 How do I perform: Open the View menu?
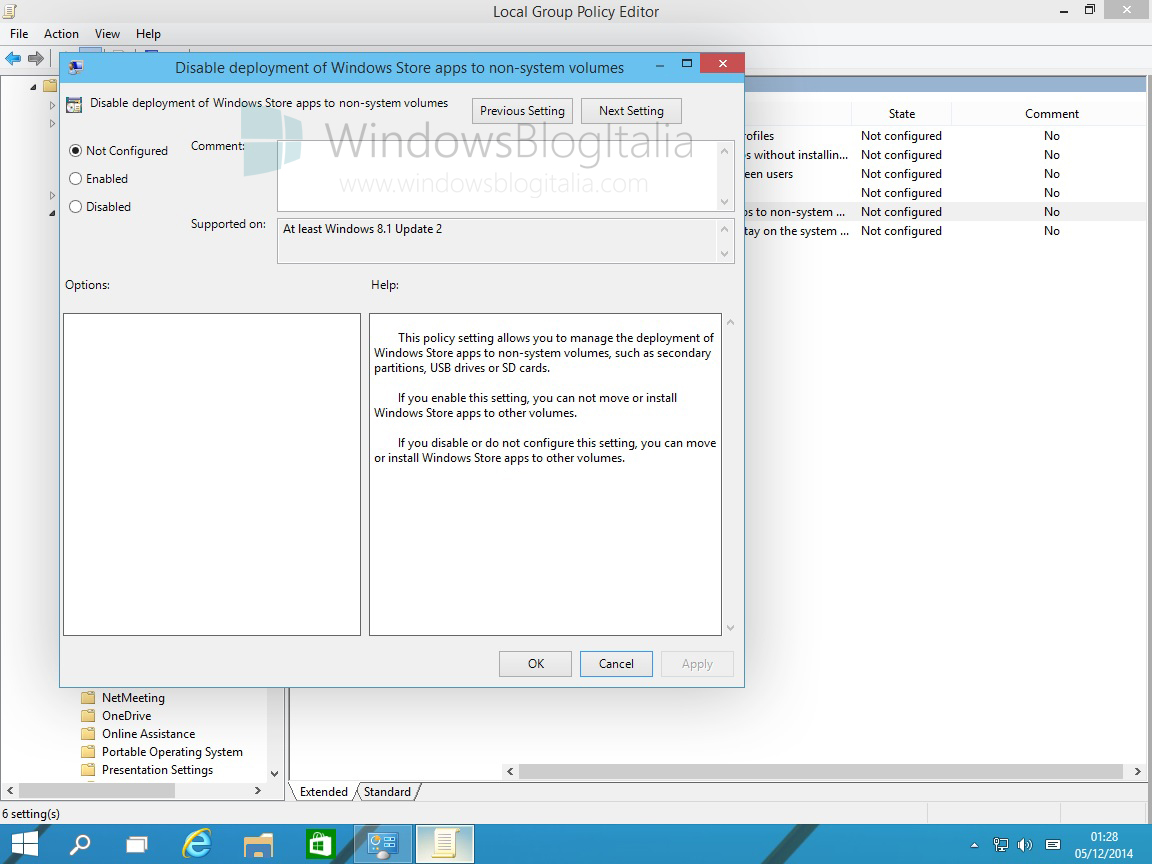tap(107, 34)
